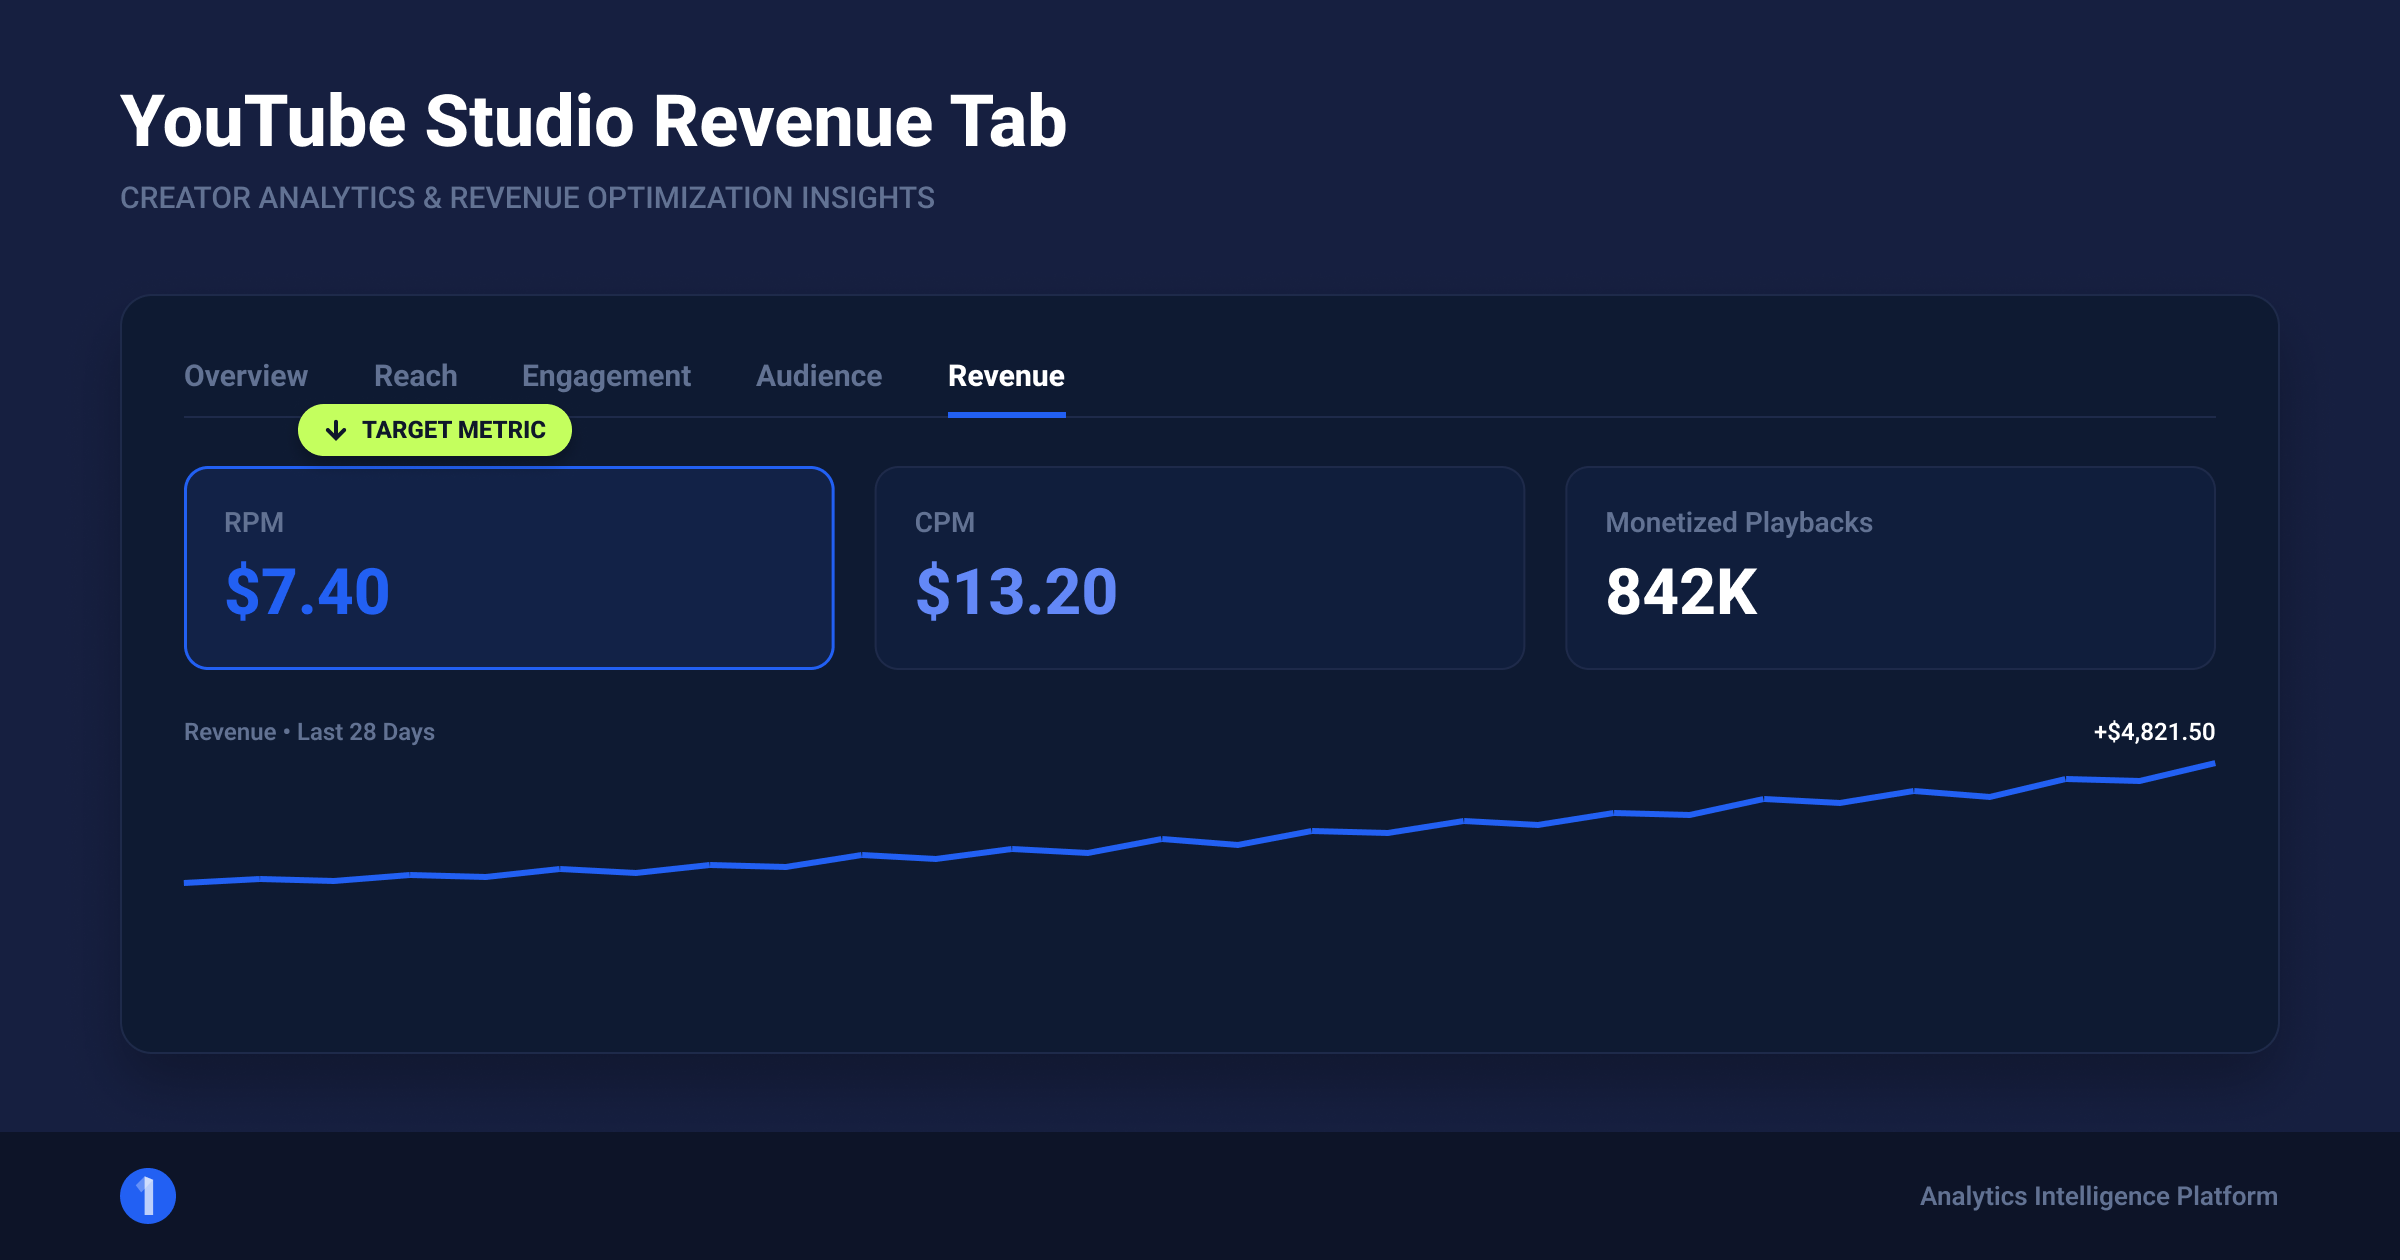Viewport: 2400px width, 1260px height.
Task: Click the $7.40 RPM value
Action: coord(307,592)
